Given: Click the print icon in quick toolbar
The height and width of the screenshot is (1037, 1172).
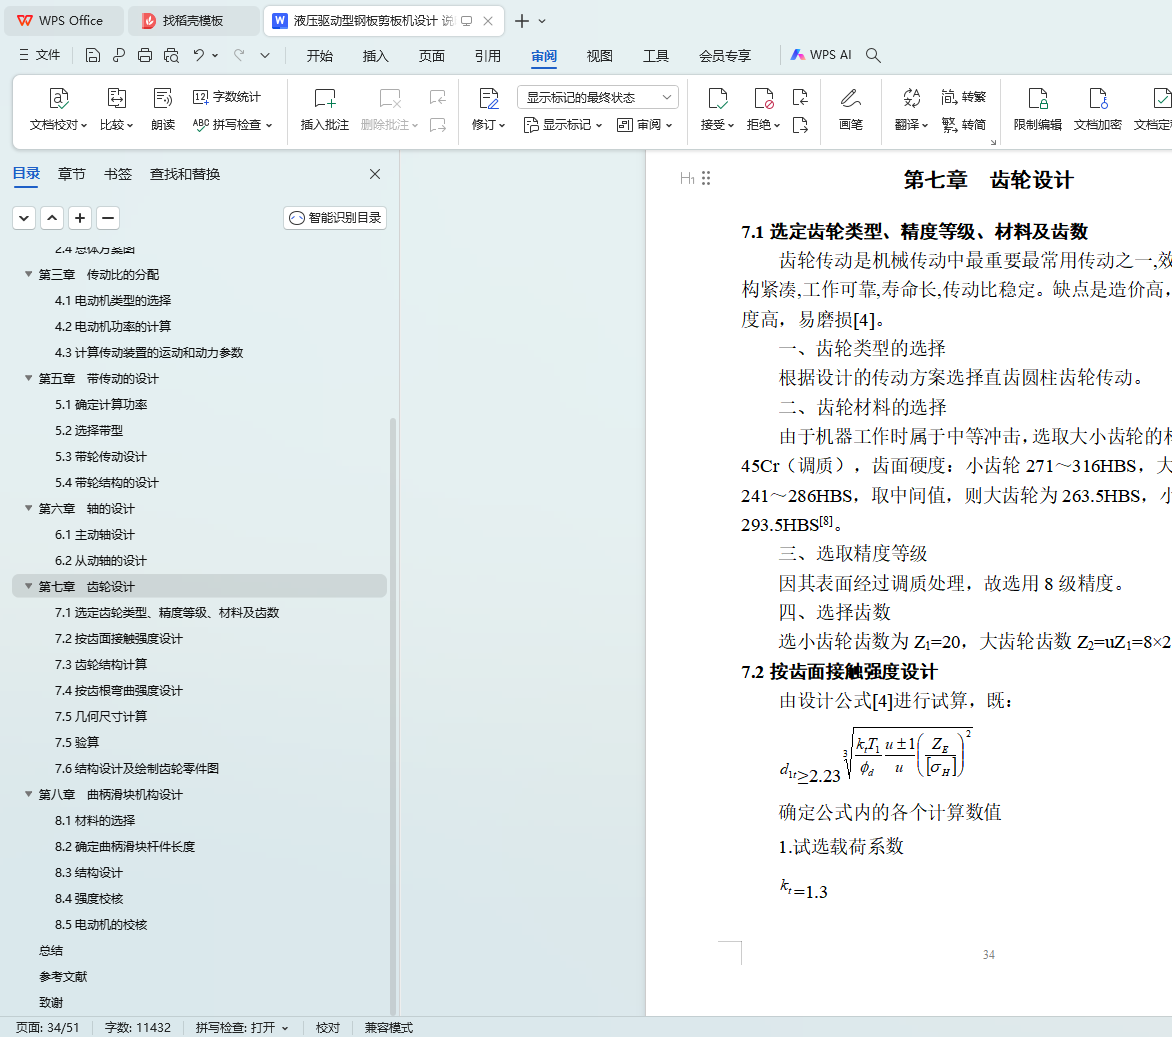Looking at the screenshot, I should pos(145,55).
